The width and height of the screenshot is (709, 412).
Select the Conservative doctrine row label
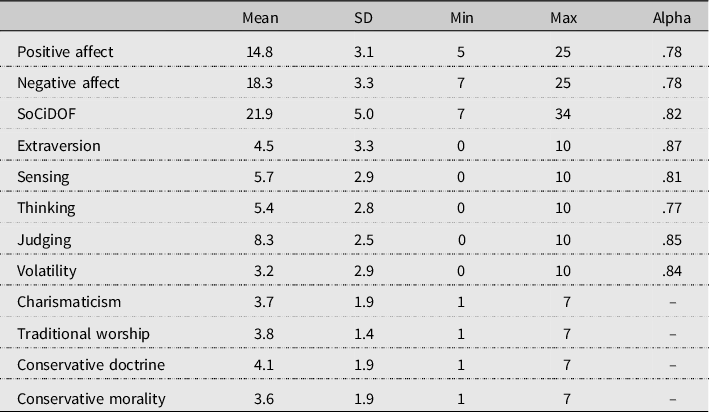click(x=91, y=365)
